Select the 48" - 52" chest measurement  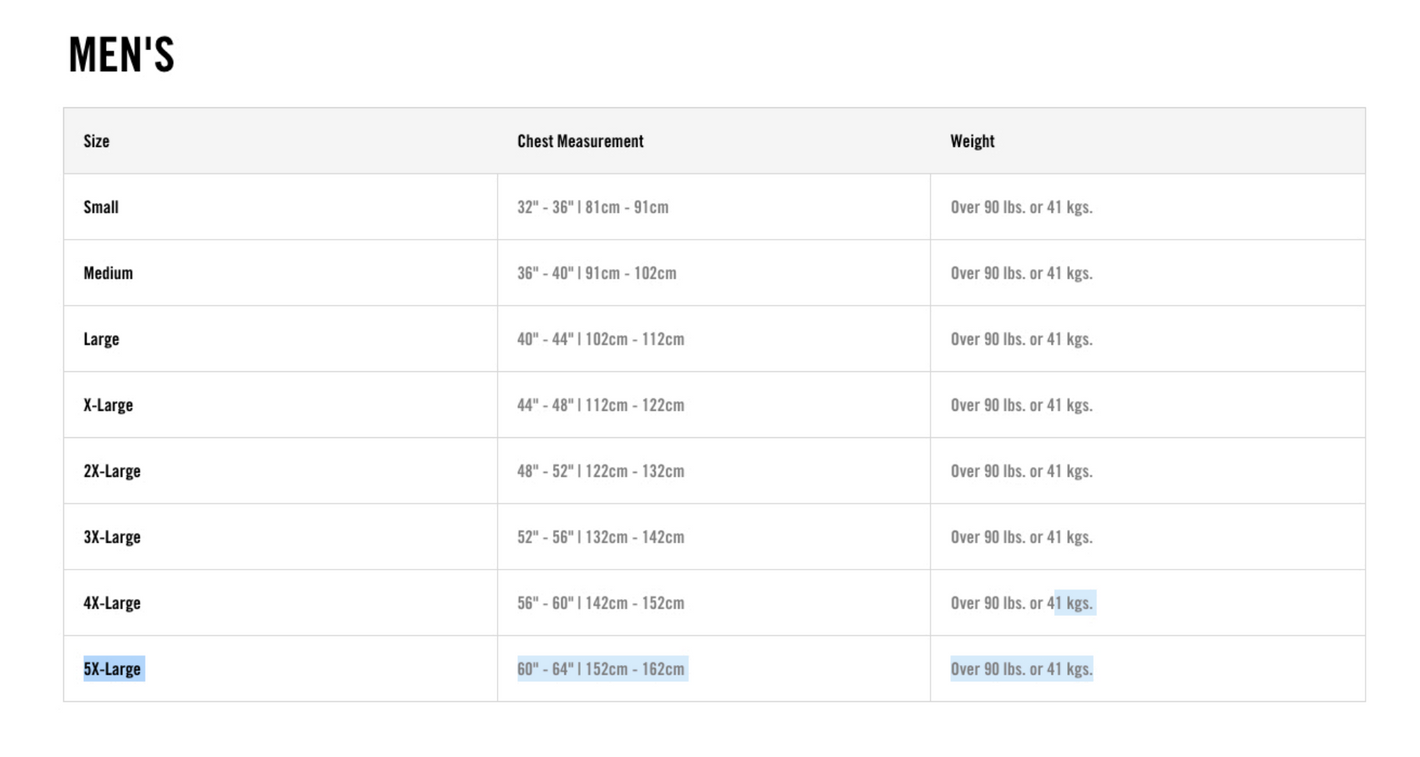[601, 471]
